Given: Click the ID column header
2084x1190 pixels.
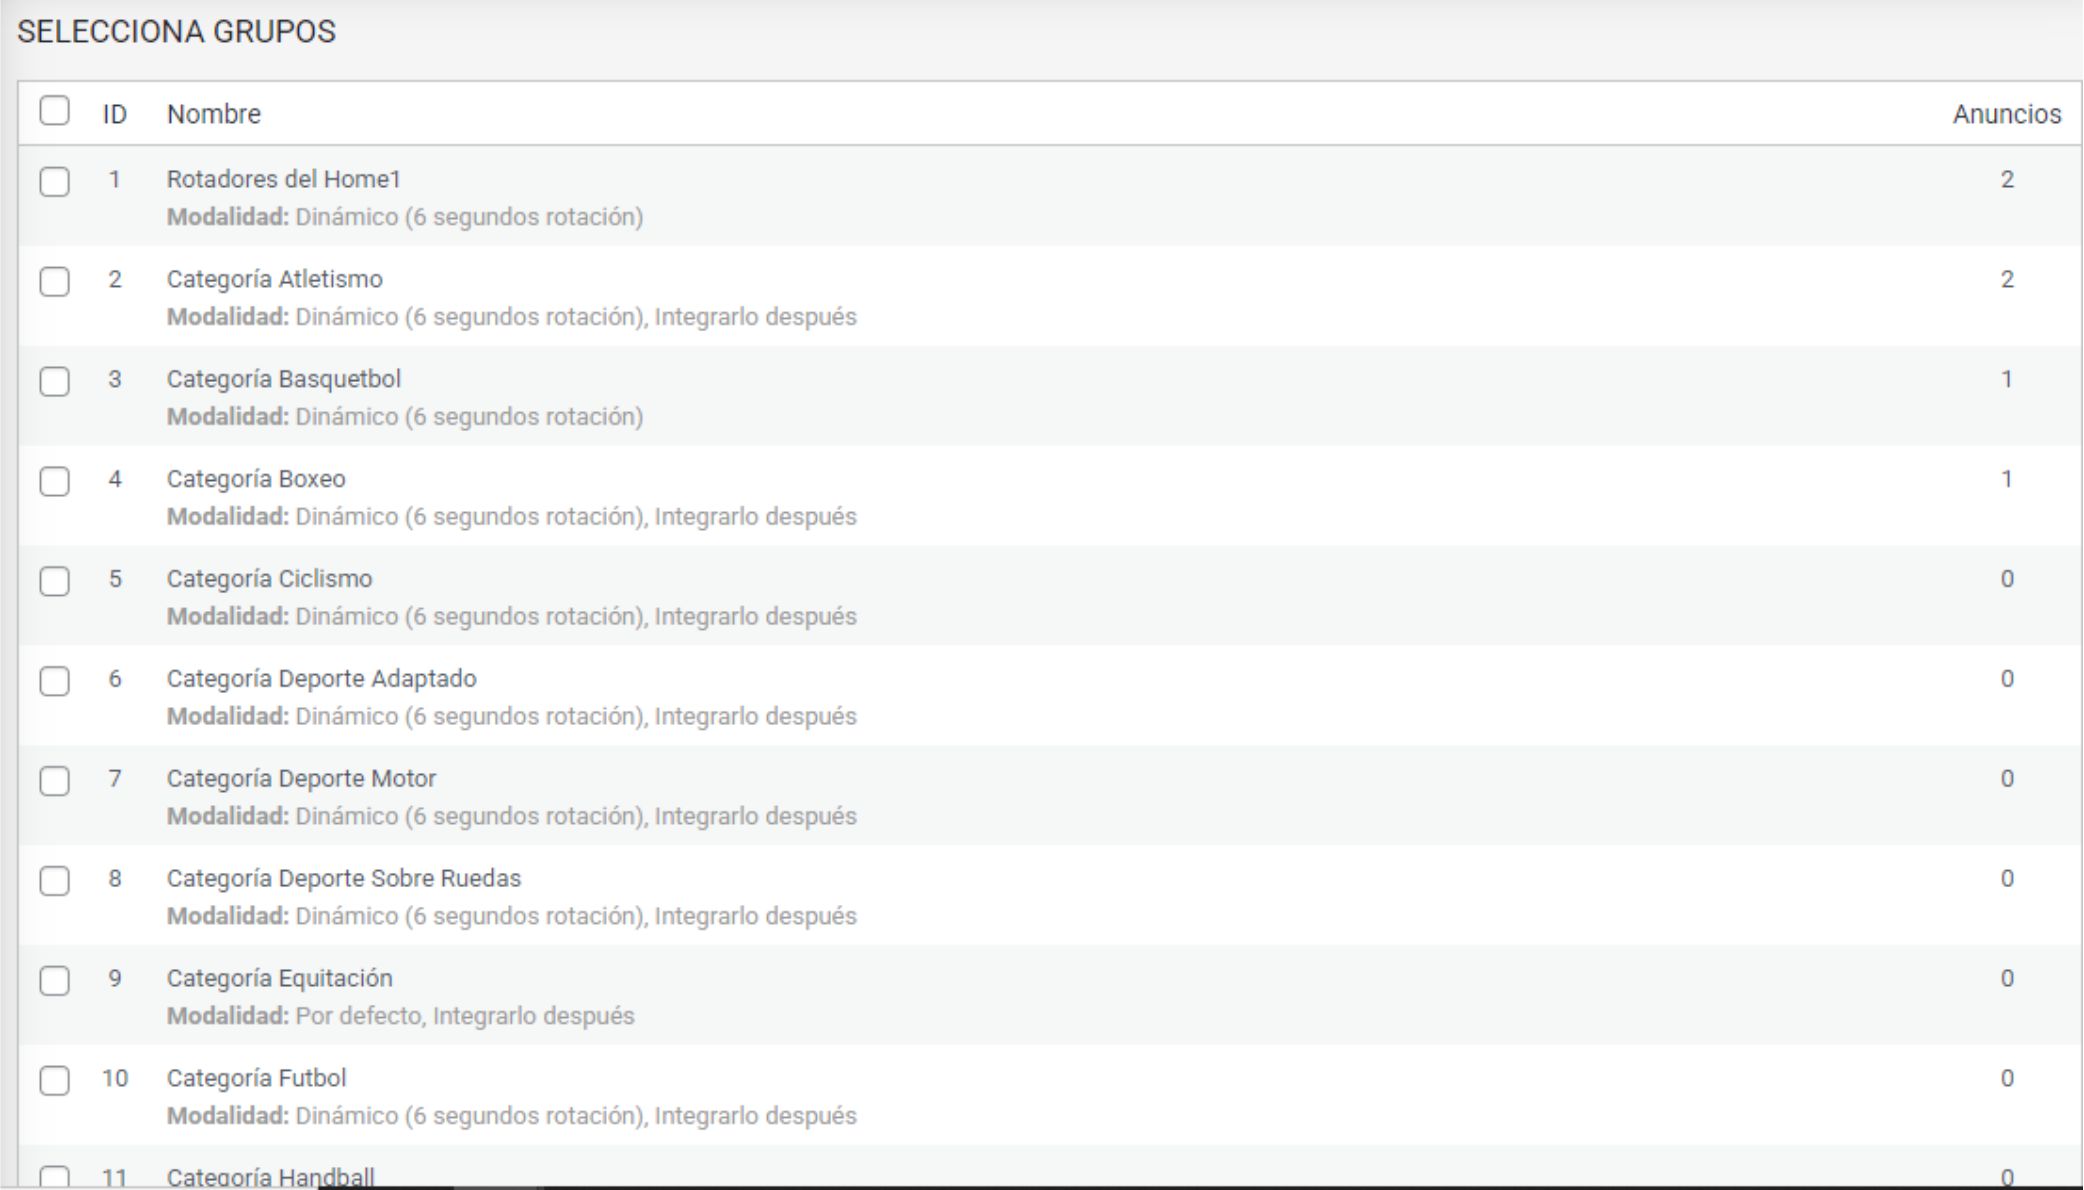Looking at the screenshot, I should click(115, 114).
